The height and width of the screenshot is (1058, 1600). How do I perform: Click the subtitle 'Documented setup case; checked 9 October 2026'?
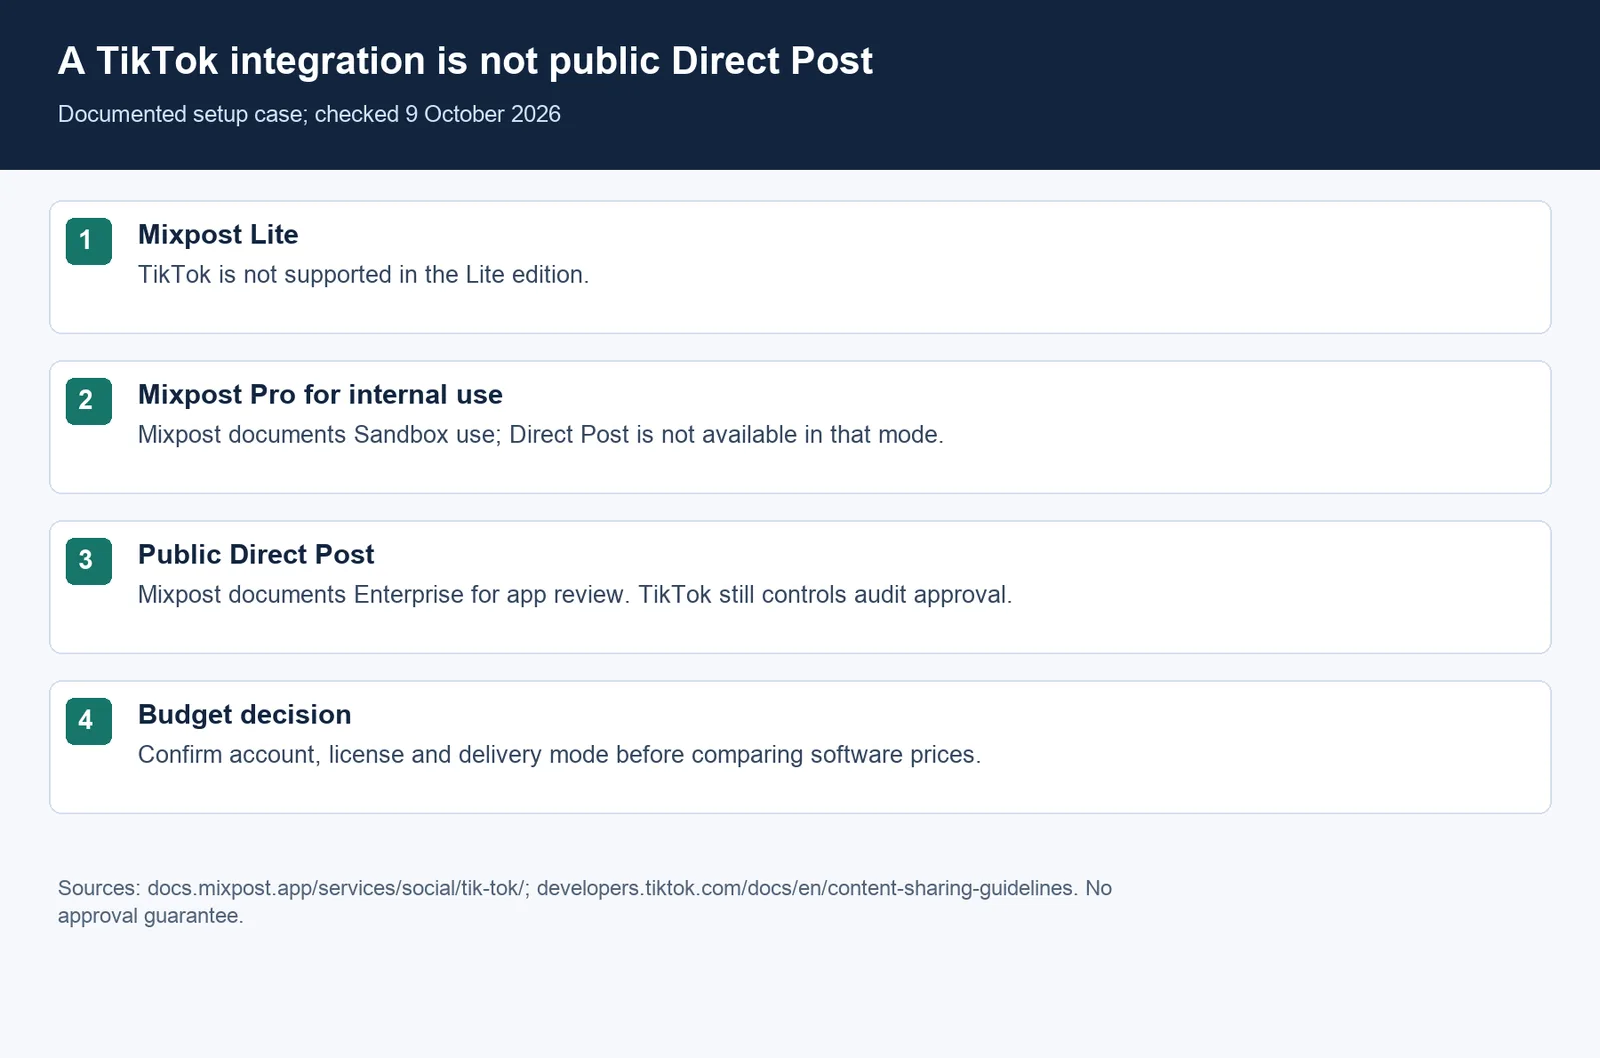309,114
